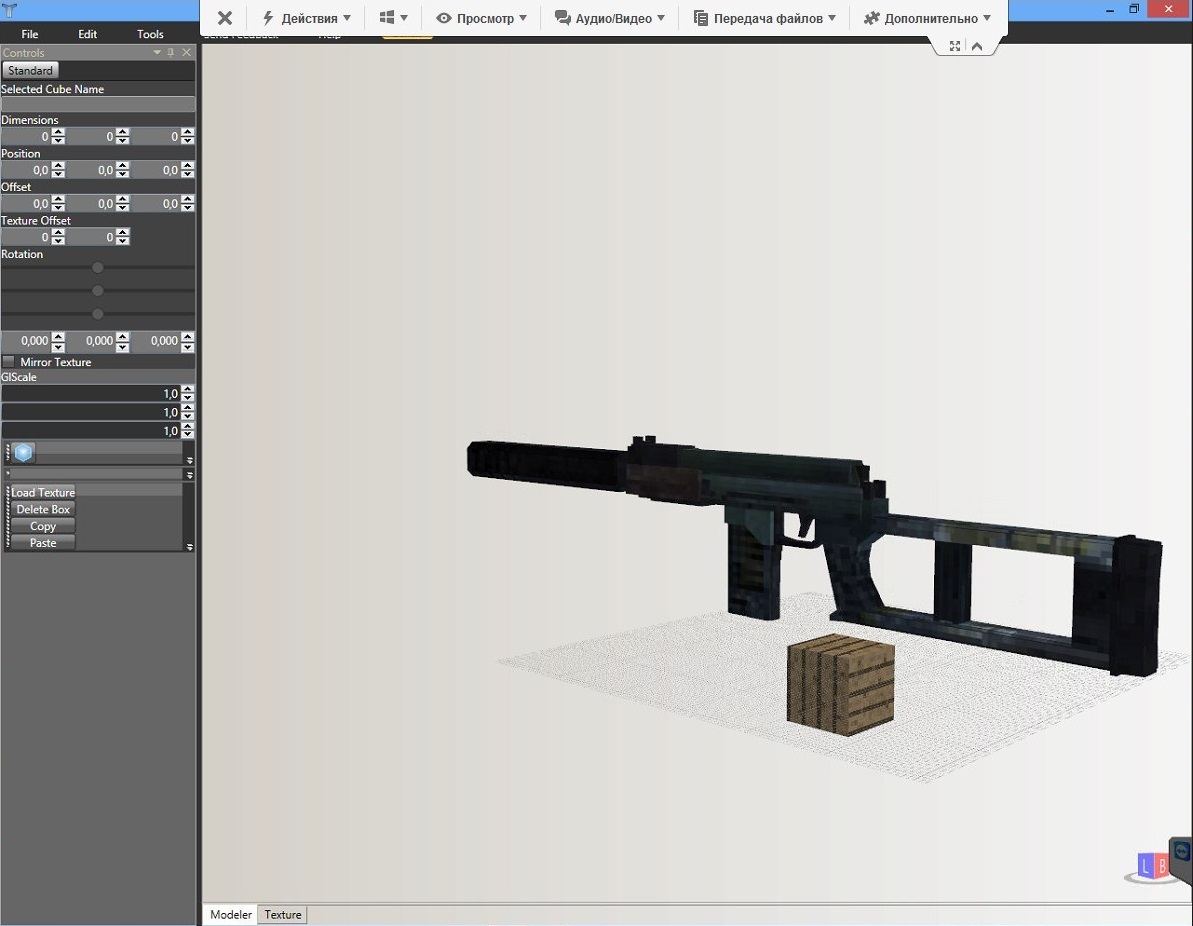
Task: Click the eye icon of Просмотр
Action: [442, 17]
